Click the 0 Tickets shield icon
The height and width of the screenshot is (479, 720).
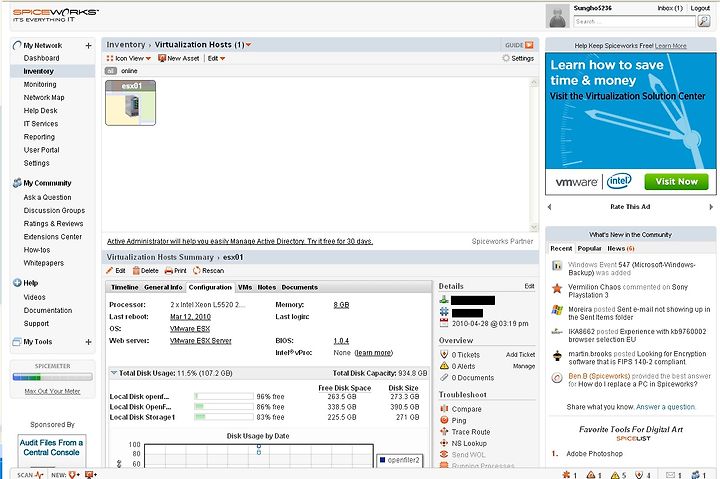(444, 355)
